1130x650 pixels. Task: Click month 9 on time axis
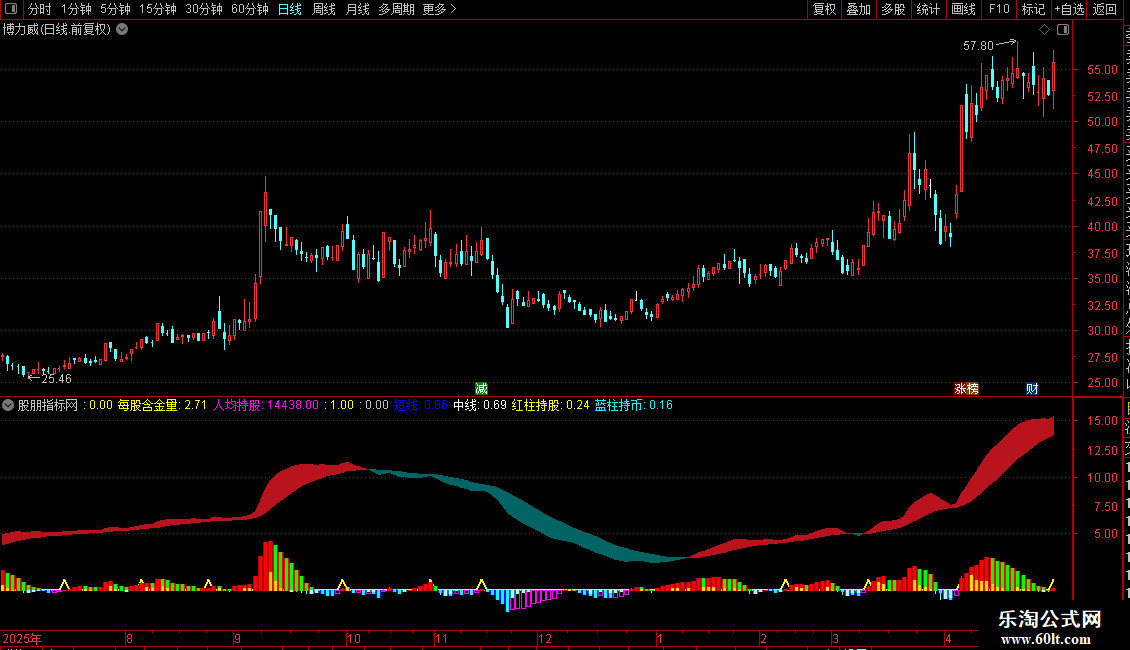coord(237,638)
